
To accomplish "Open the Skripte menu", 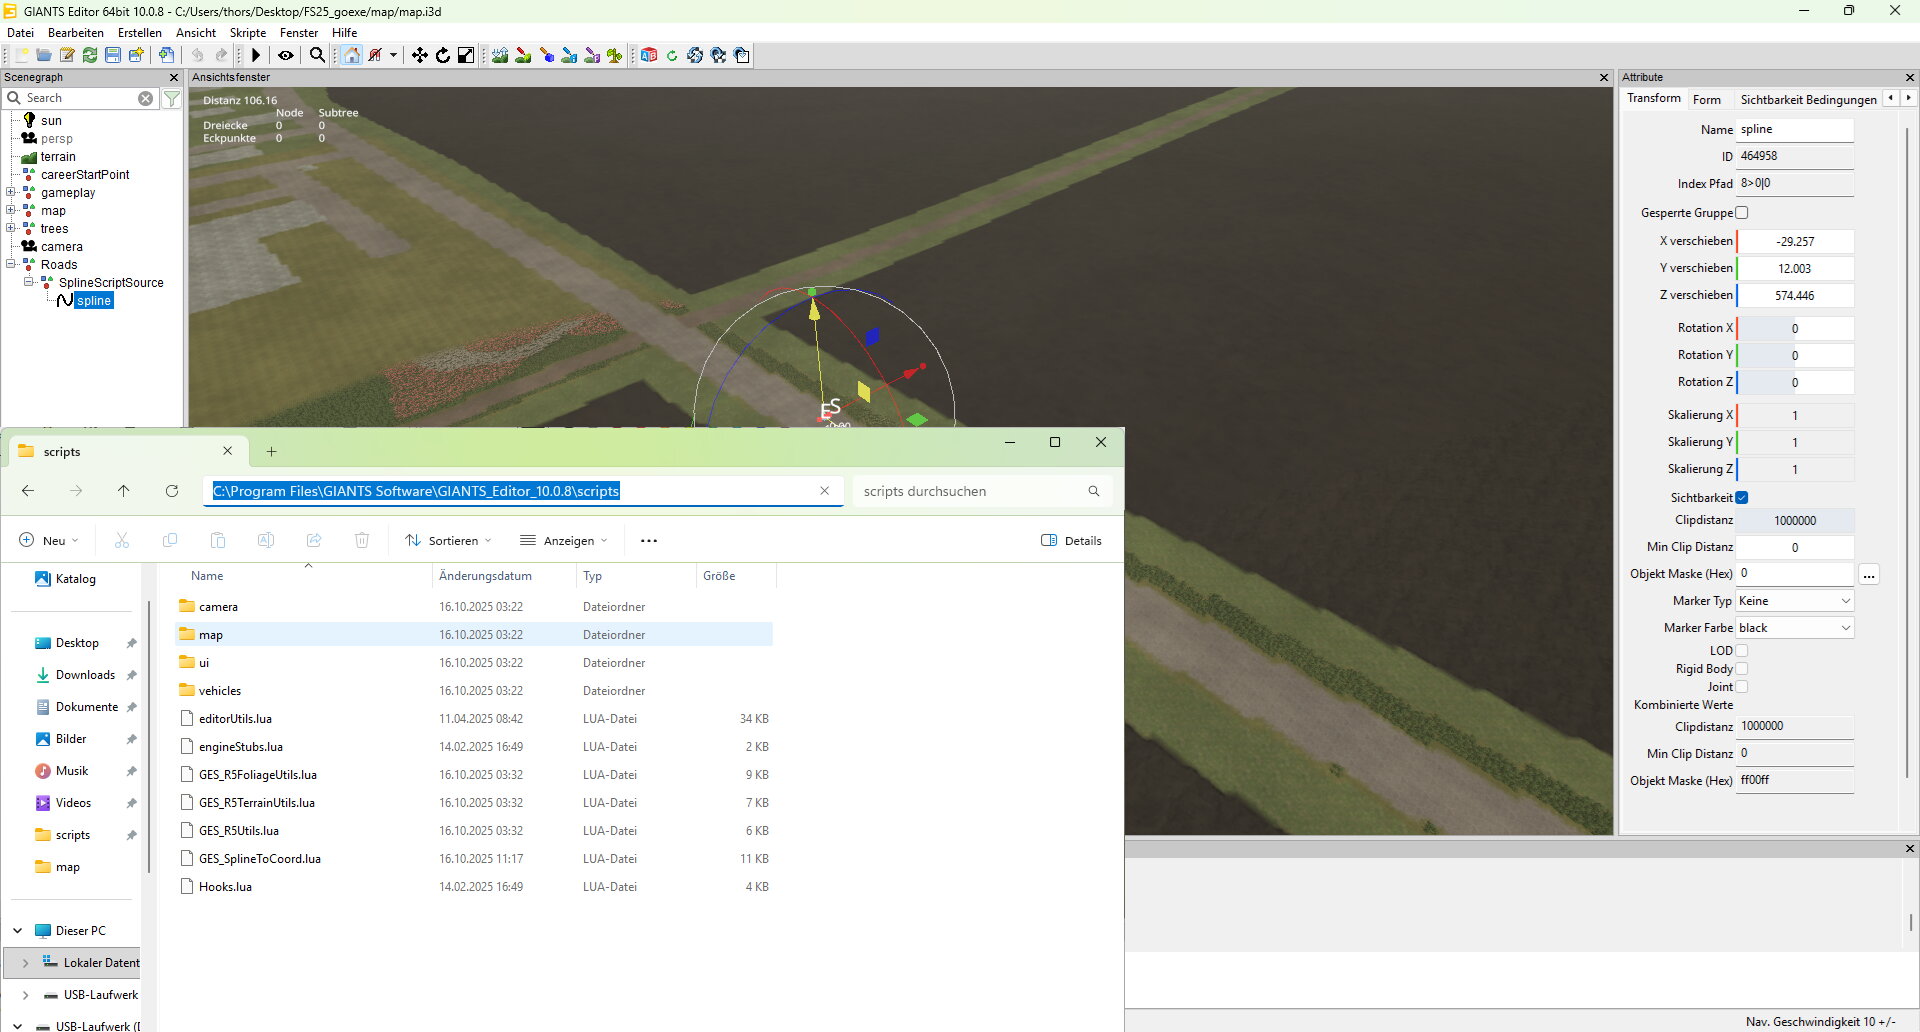I will coord(248,33).
